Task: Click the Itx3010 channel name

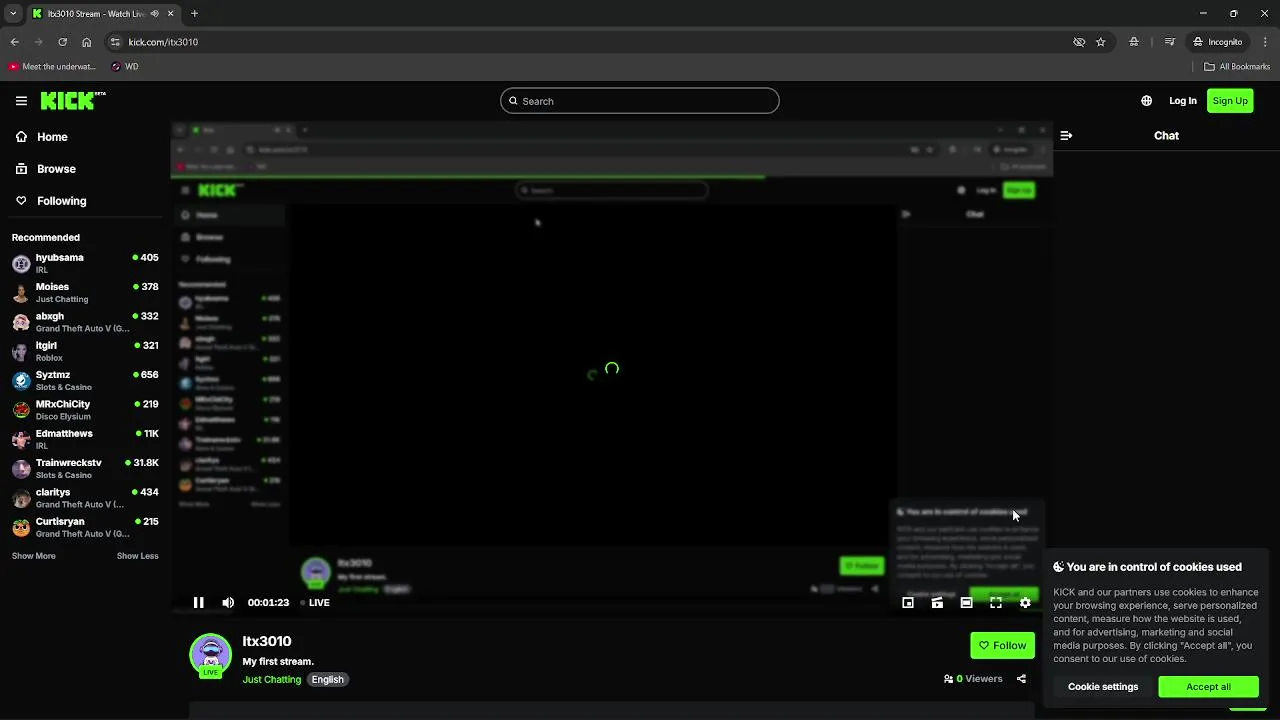Action: tap(267, 641)
